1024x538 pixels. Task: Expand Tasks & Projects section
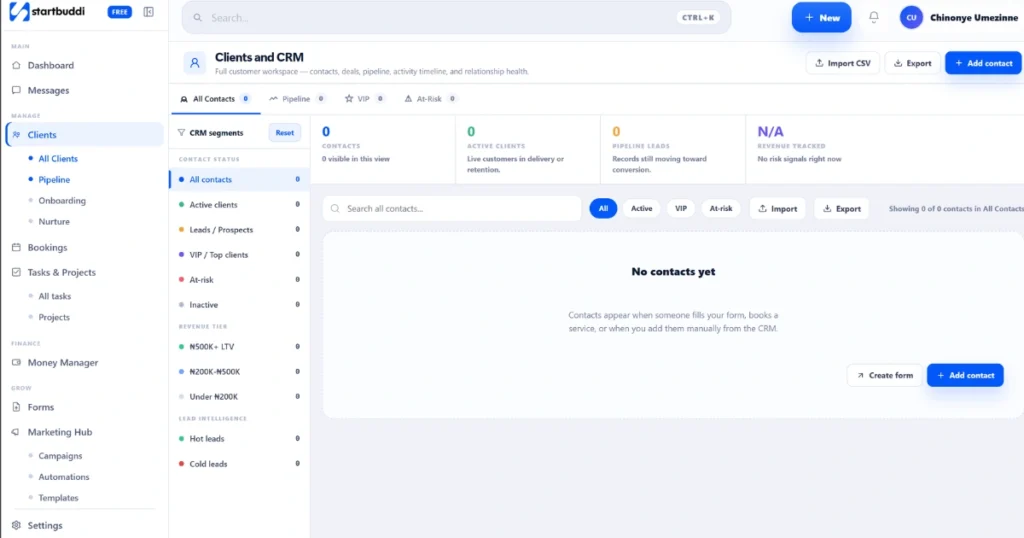click(61, 272)
